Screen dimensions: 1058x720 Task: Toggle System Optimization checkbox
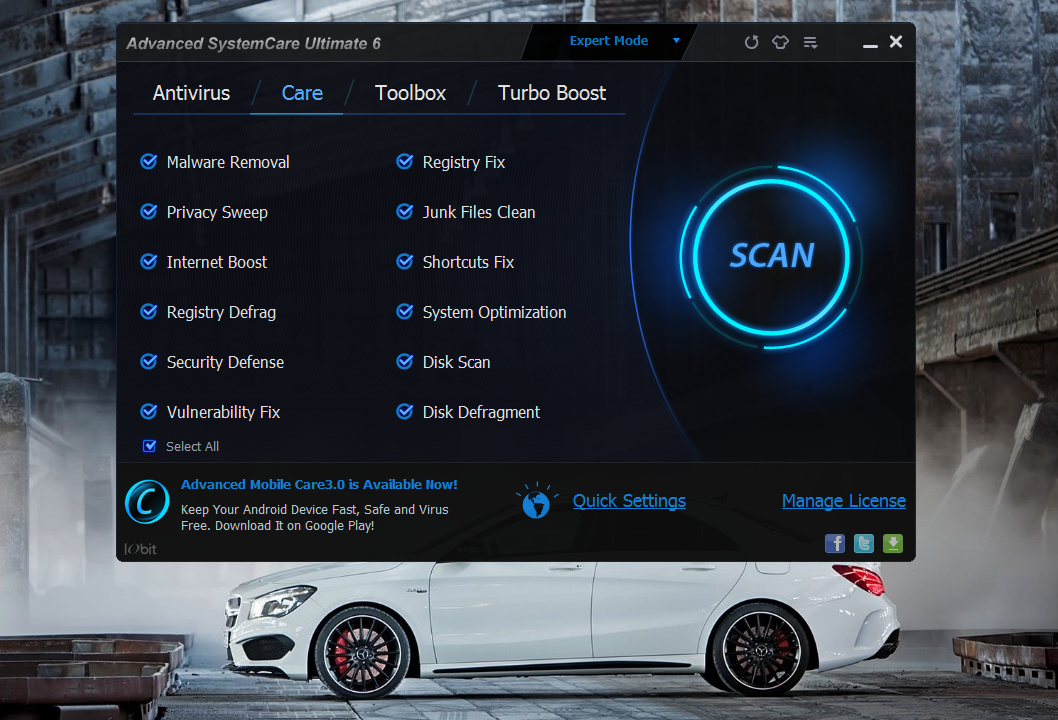coord(405,312)
